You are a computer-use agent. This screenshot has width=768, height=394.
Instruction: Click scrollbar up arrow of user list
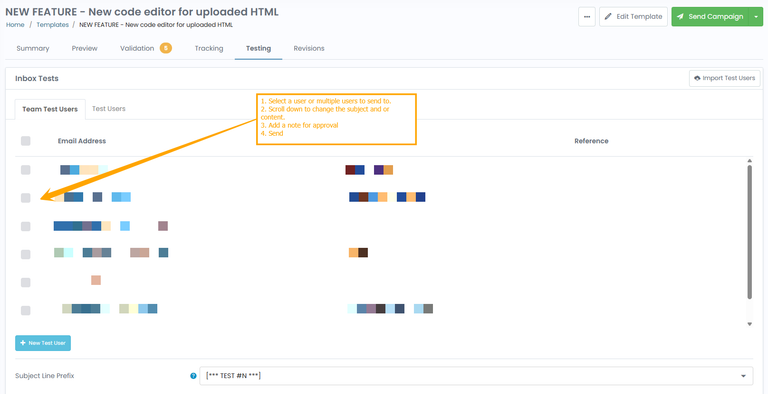pos(749,161)
